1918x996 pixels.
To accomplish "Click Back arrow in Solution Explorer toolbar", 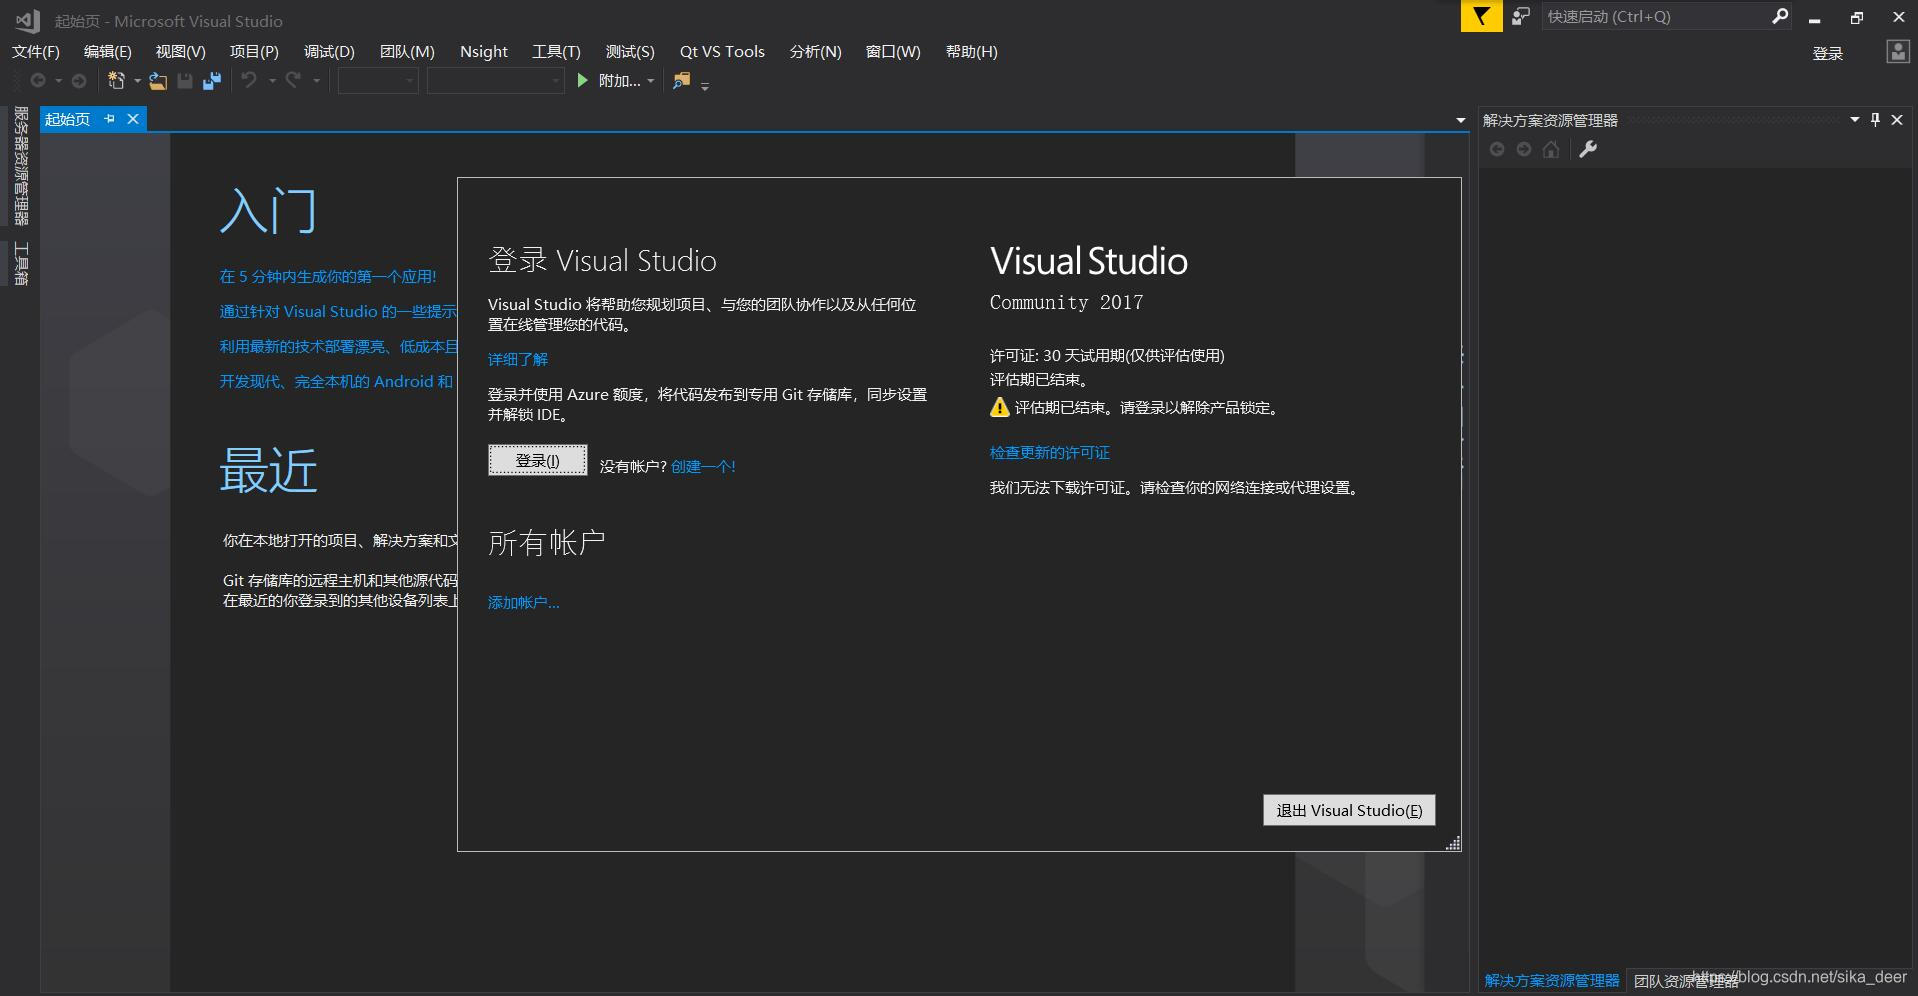I will (1497, 149).
